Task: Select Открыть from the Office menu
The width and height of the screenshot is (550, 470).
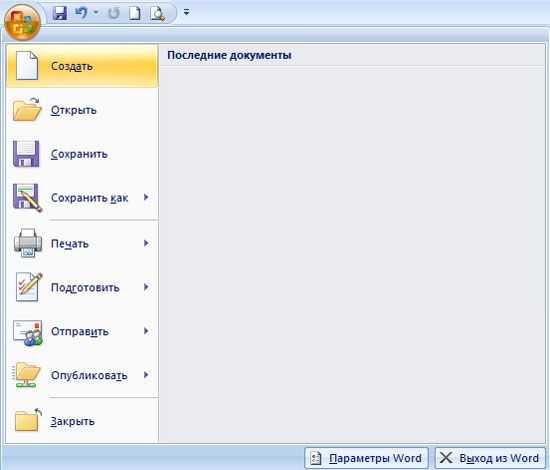Action: tap(82, 110)
